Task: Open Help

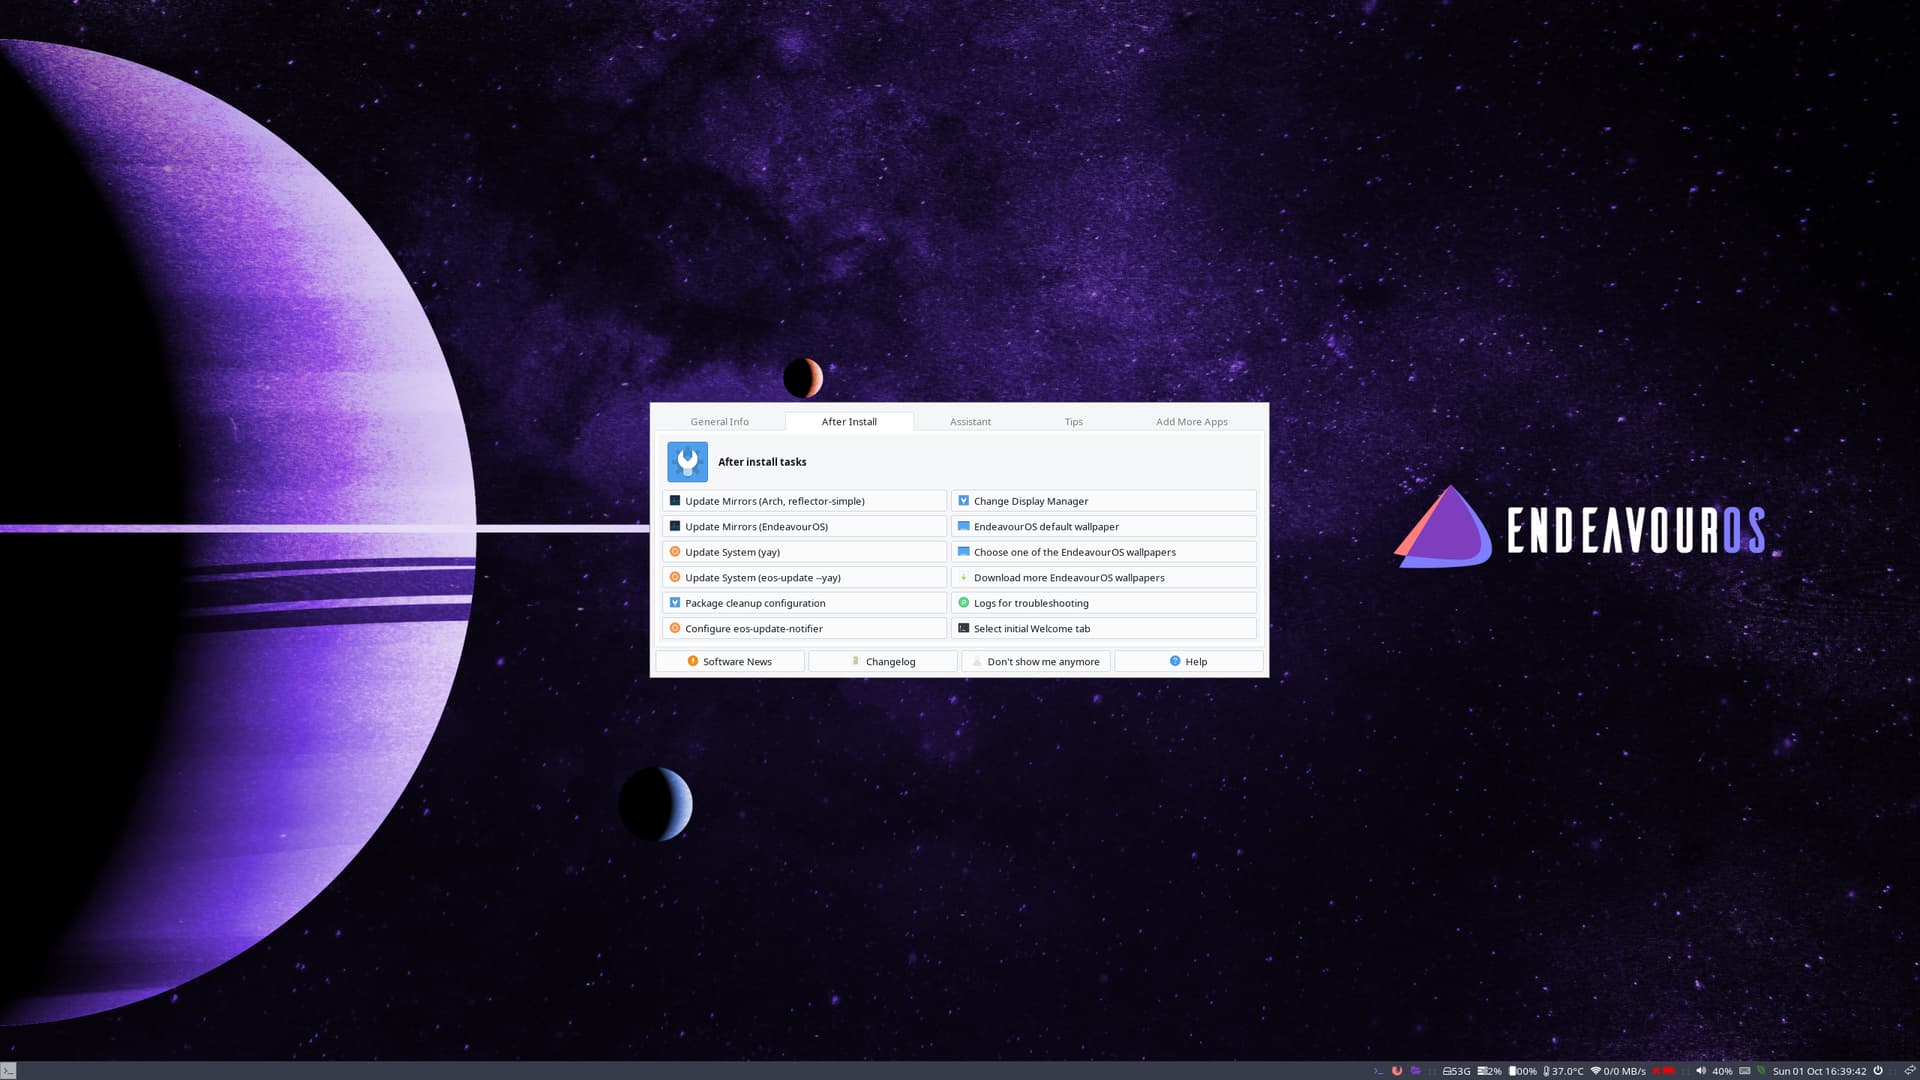Action: 1189,661
